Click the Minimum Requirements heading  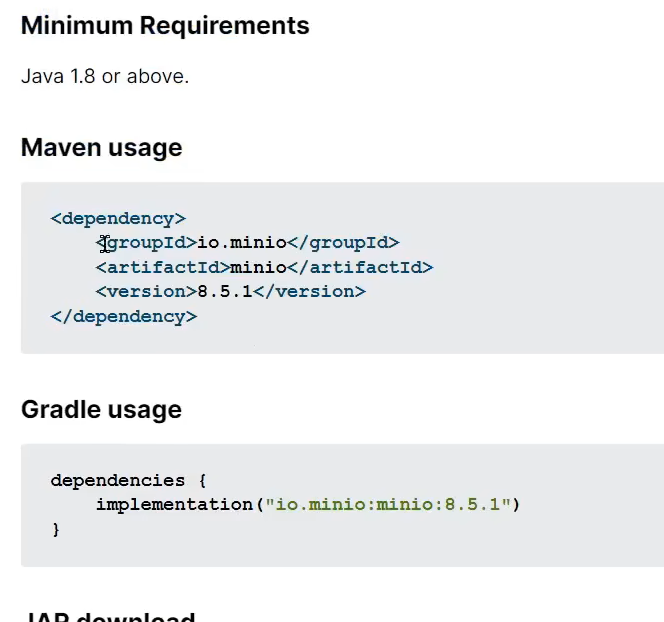coord(165,25)
